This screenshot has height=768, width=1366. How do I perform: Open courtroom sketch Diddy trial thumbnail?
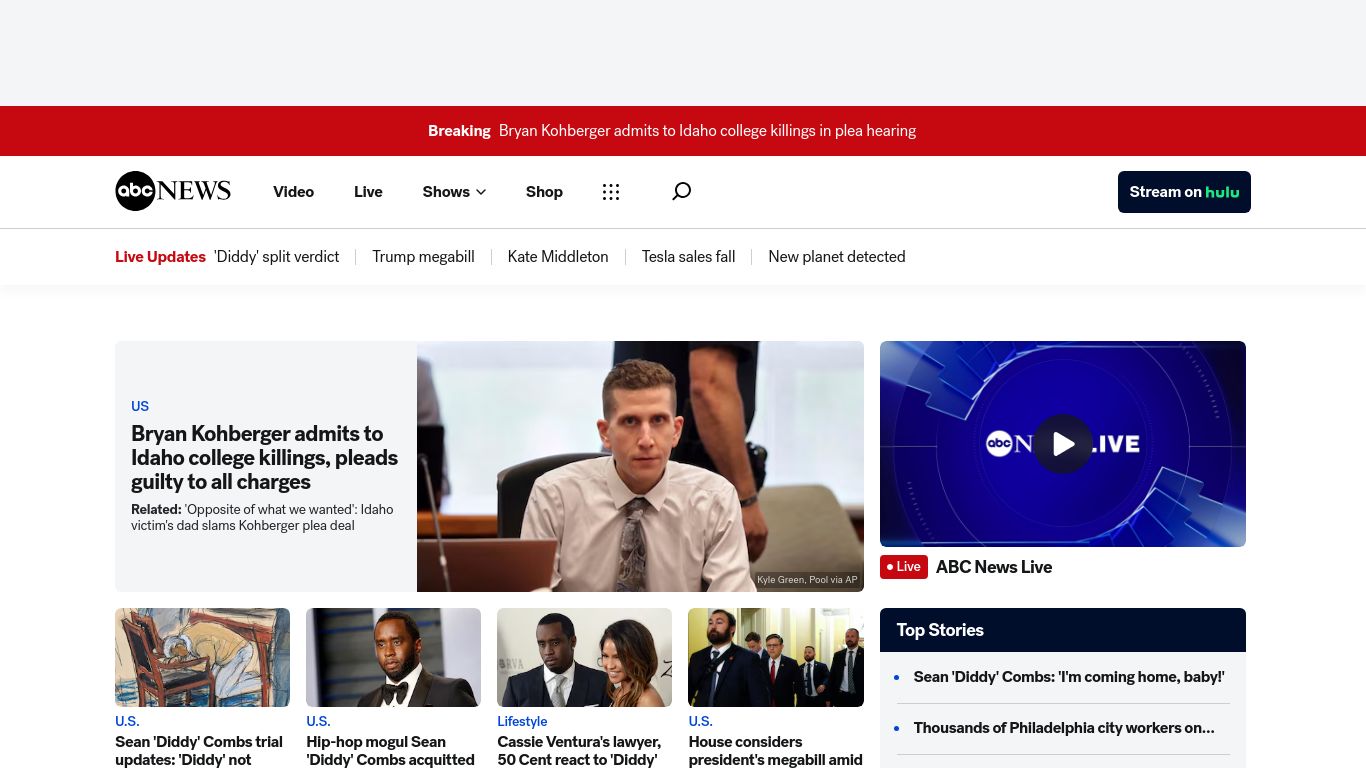(202, 657)
